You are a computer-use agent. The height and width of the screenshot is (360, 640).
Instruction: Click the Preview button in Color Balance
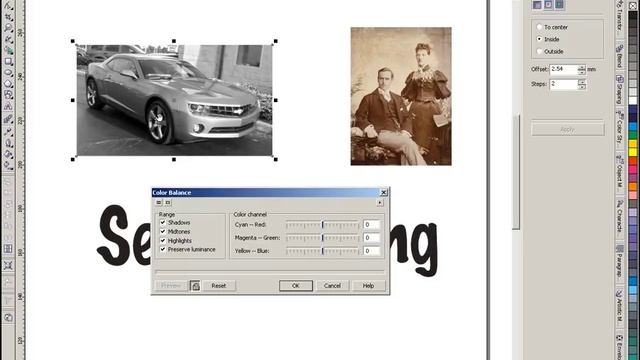pyautogui.click(x=171, y=286)
